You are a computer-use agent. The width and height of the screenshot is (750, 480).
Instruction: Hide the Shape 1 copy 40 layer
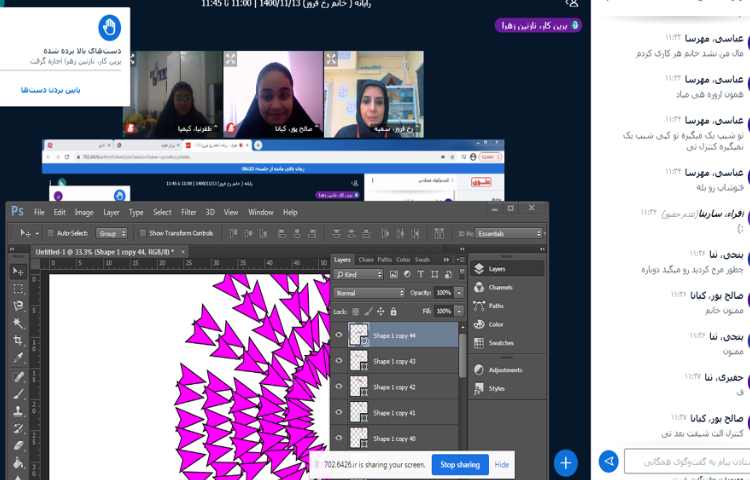pyautogui.click(x=339, y=437)
